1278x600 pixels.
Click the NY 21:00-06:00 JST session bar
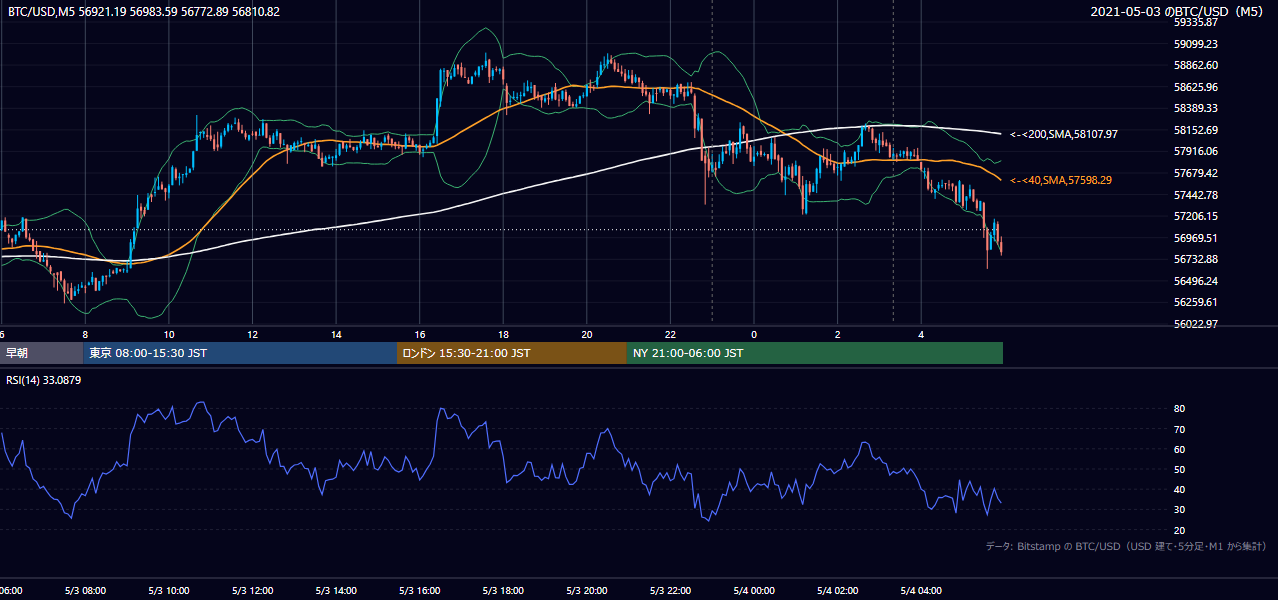(815, 353)
